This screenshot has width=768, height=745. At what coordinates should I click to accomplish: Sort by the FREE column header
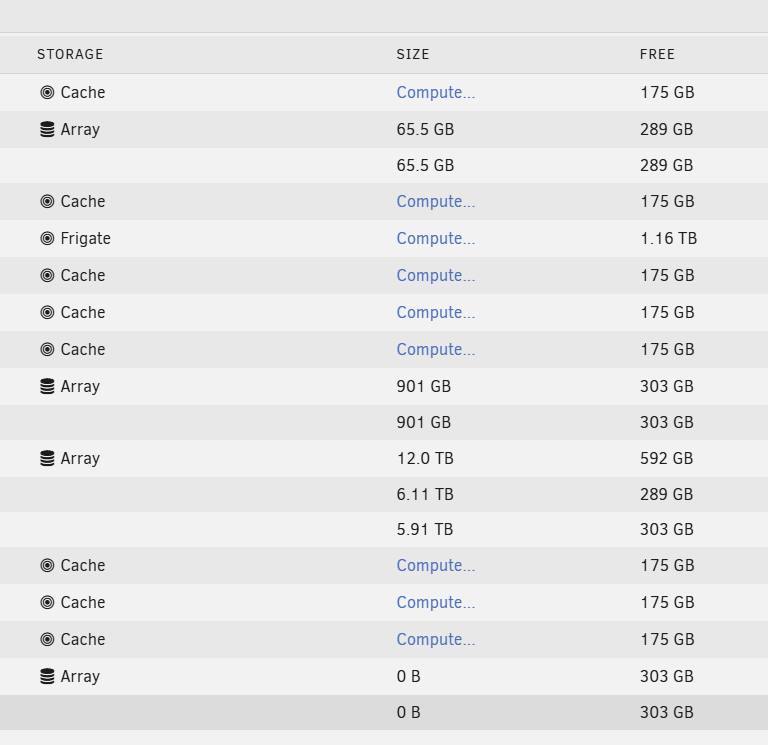pyautogui.click(x=657, y=54)
